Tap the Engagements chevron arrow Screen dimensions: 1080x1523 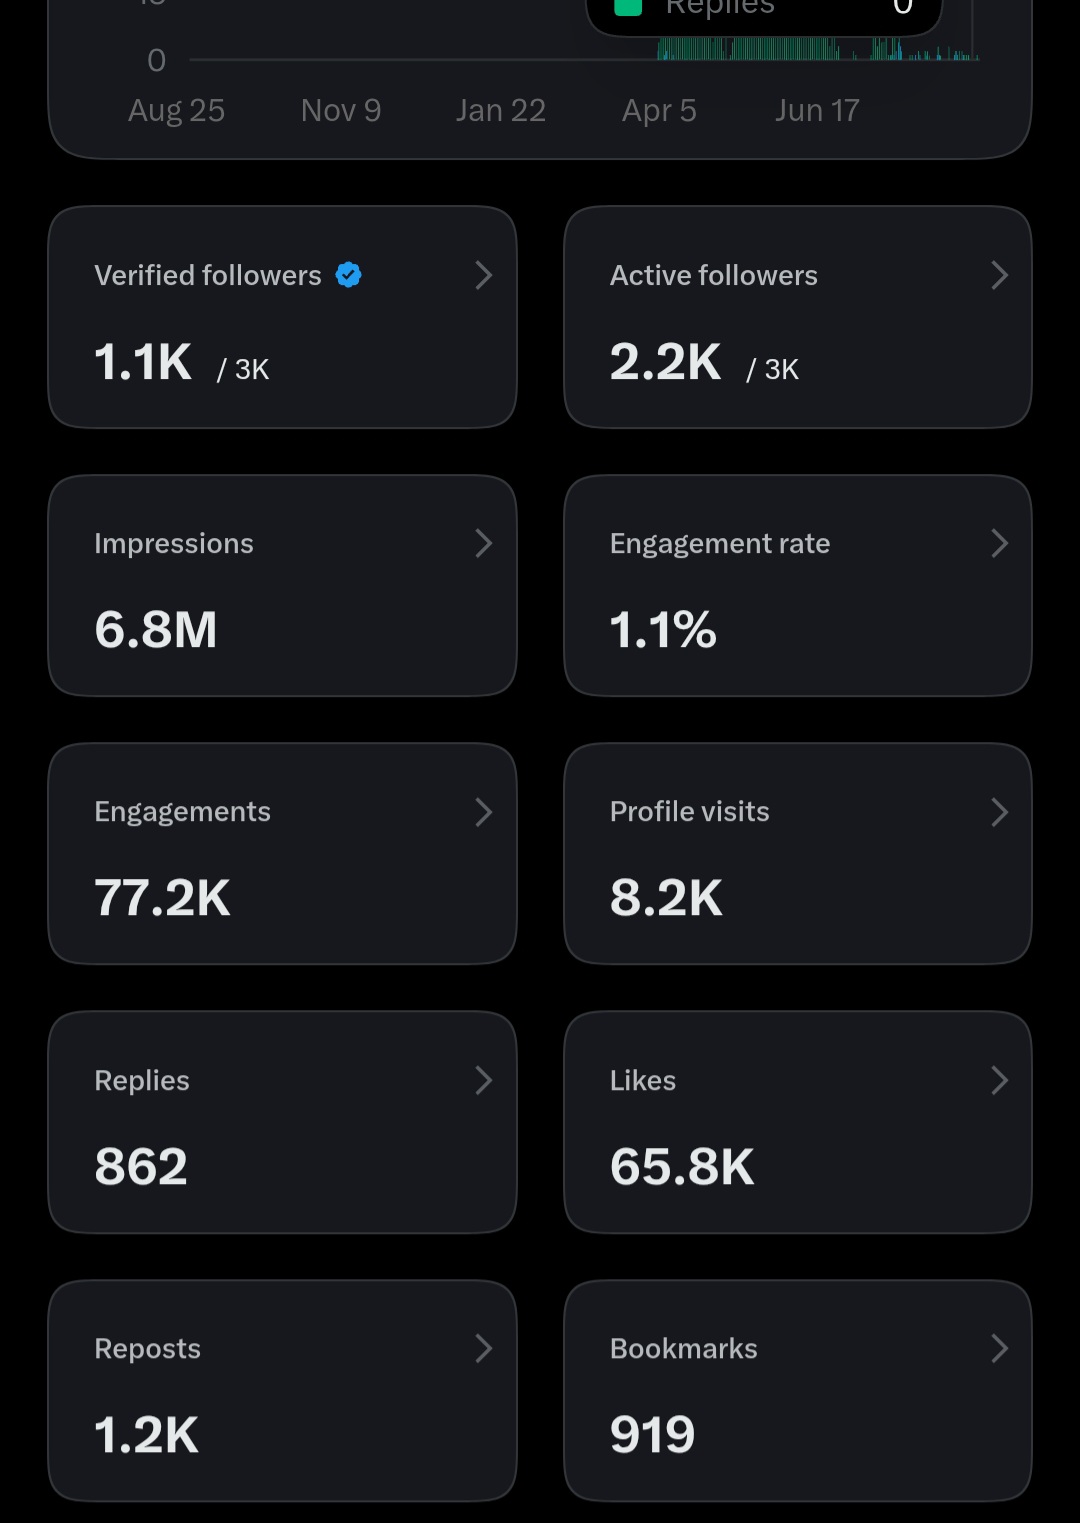click(484, 812)
